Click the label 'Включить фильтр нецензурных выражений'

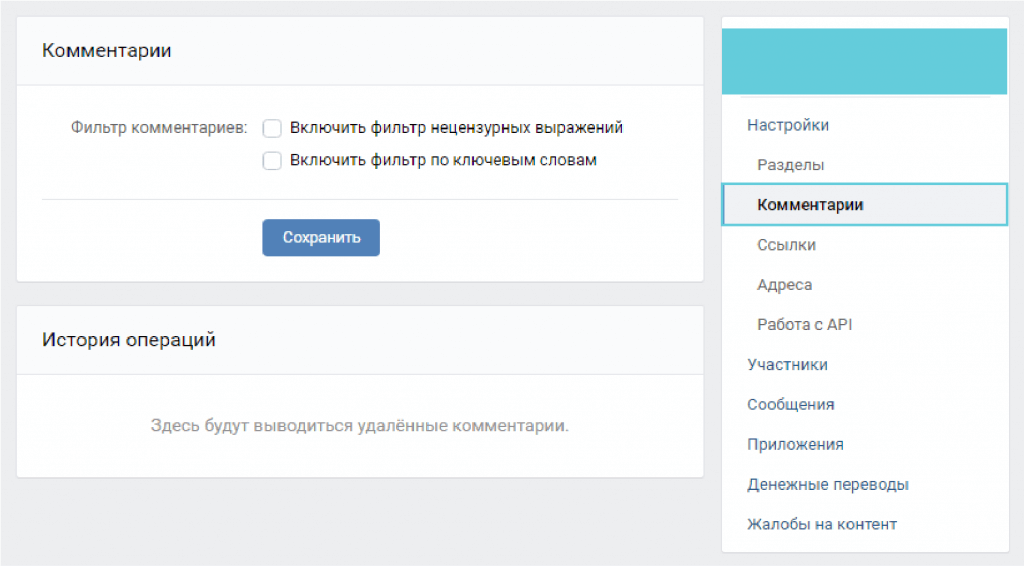pos(456,127)
